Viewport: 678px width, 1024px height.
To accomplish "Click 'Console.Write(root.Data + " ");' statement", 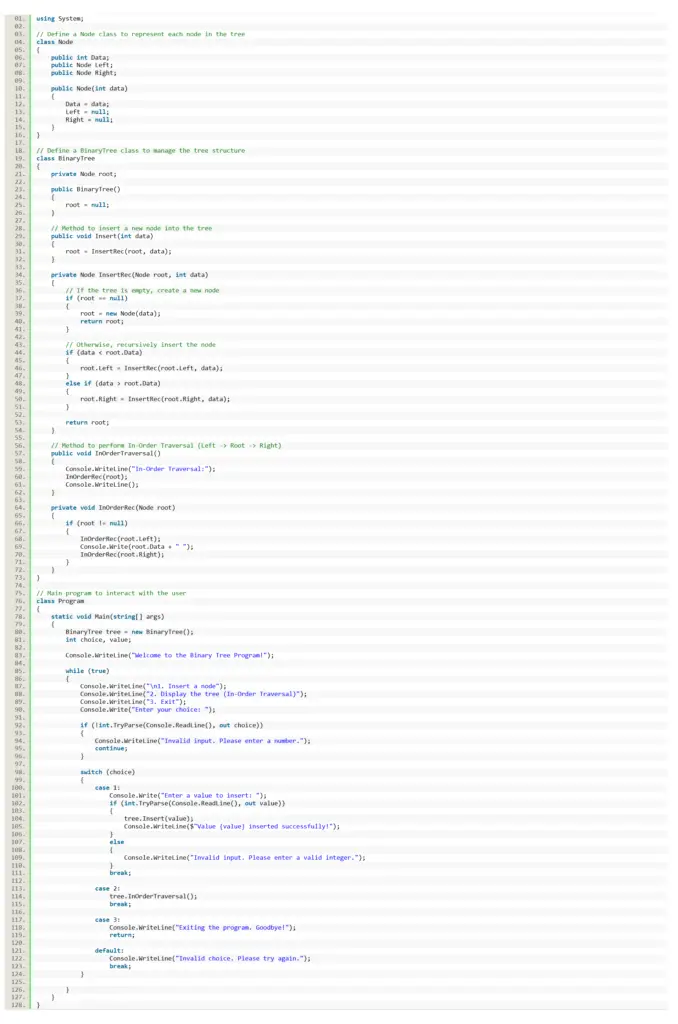I will point(137,547).
